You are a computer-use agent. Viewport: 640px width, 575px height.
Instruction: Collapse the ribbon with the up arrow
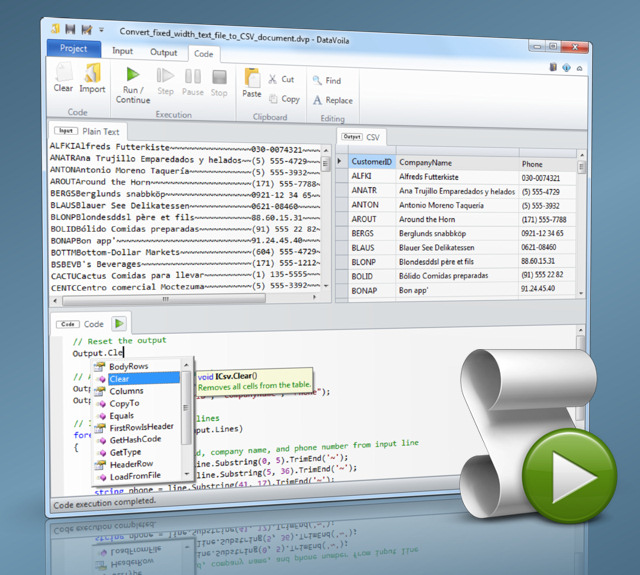tap(580, 69)
